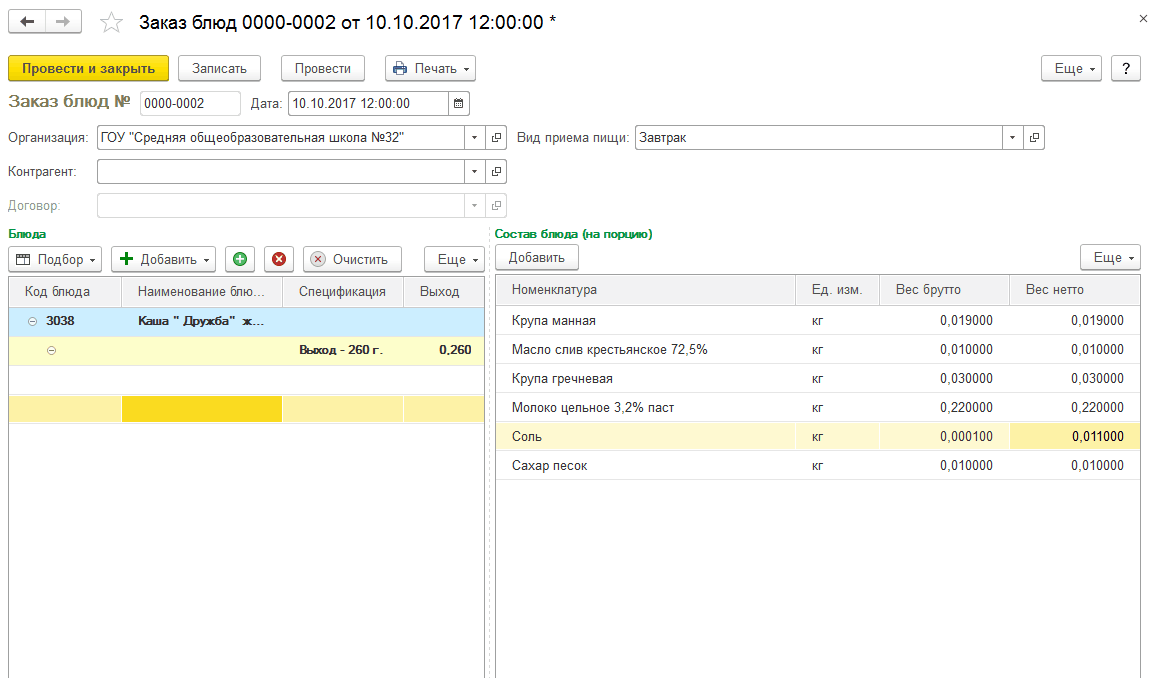Viewport: 1151px width, 678px height.
Task: Go back with the left arrow button
Action: coord(27,22)
